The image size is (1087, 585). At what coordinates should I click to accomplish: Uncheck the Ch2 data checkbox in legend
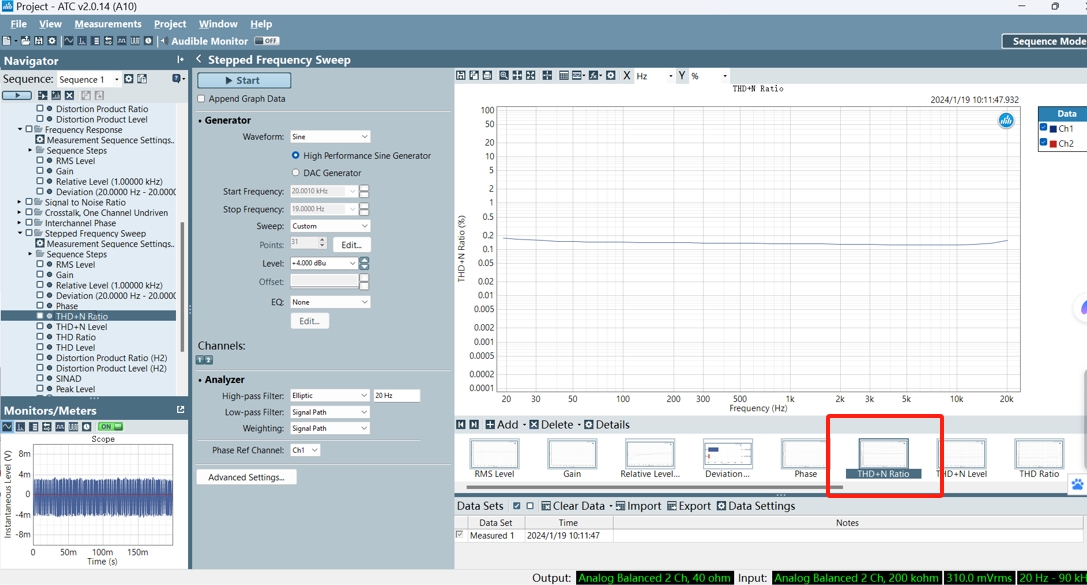pos(1043,143)
